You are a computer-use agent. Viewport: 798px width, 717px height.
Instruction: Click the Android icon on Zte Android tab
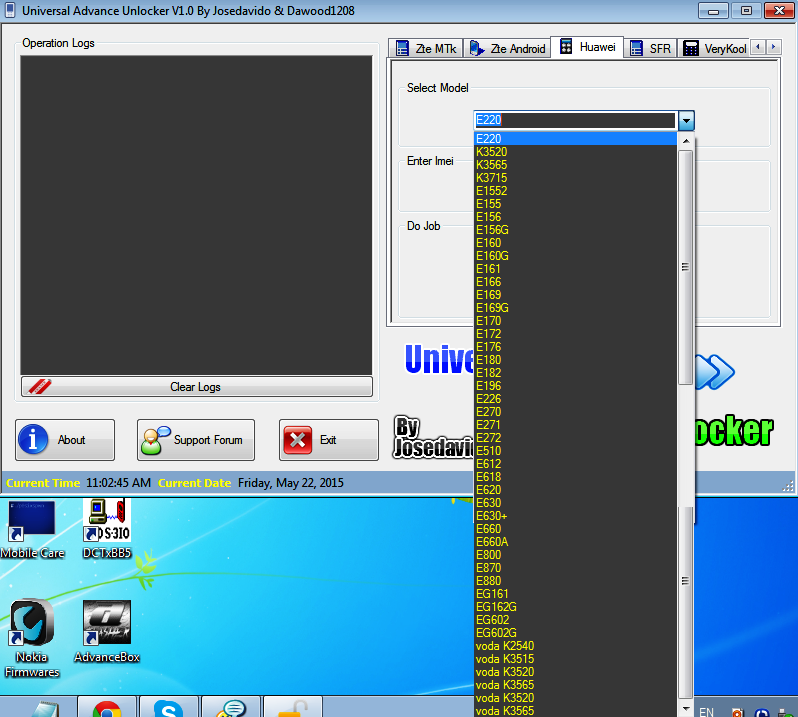pyautogui.click(x=476, y=48)
